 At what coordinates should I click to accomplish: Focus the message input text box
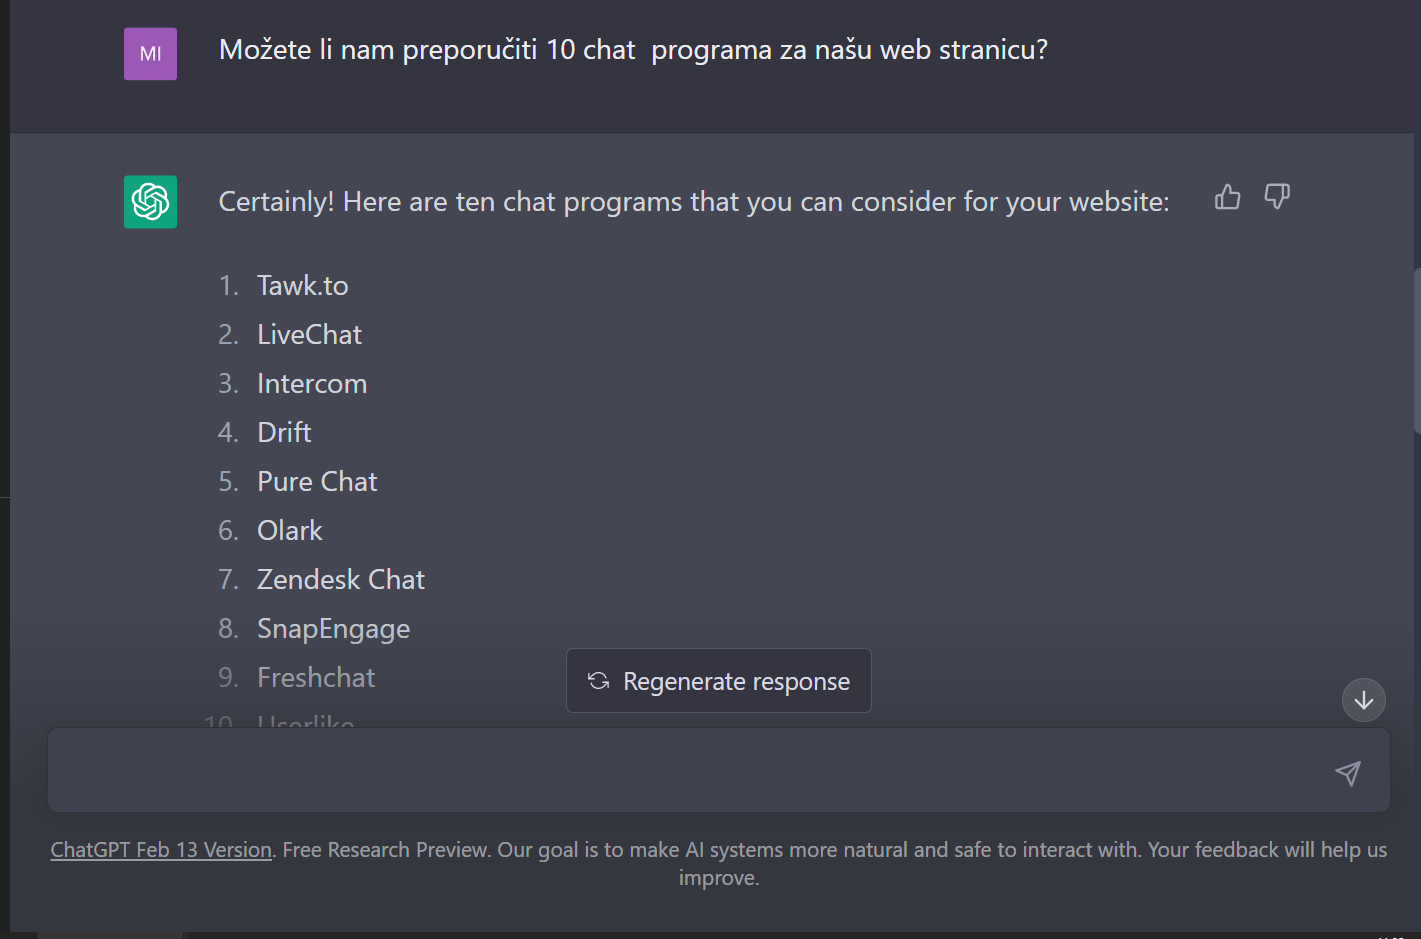coord(690,771)
